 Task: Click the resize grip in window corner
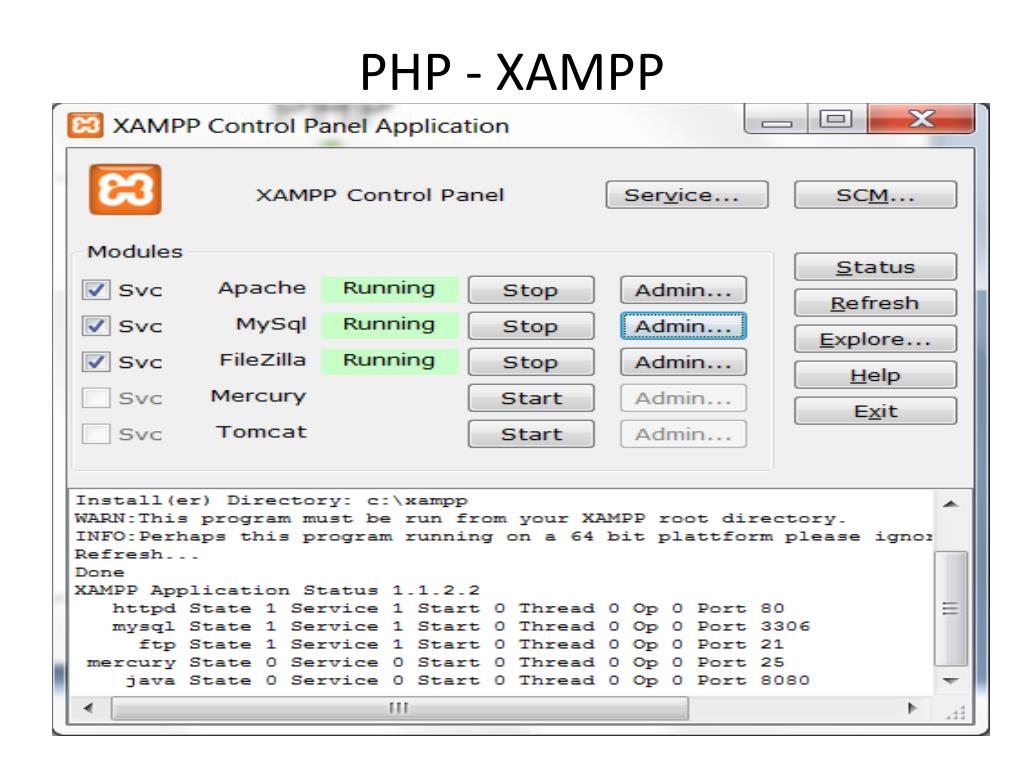click(x=956, y=712)
